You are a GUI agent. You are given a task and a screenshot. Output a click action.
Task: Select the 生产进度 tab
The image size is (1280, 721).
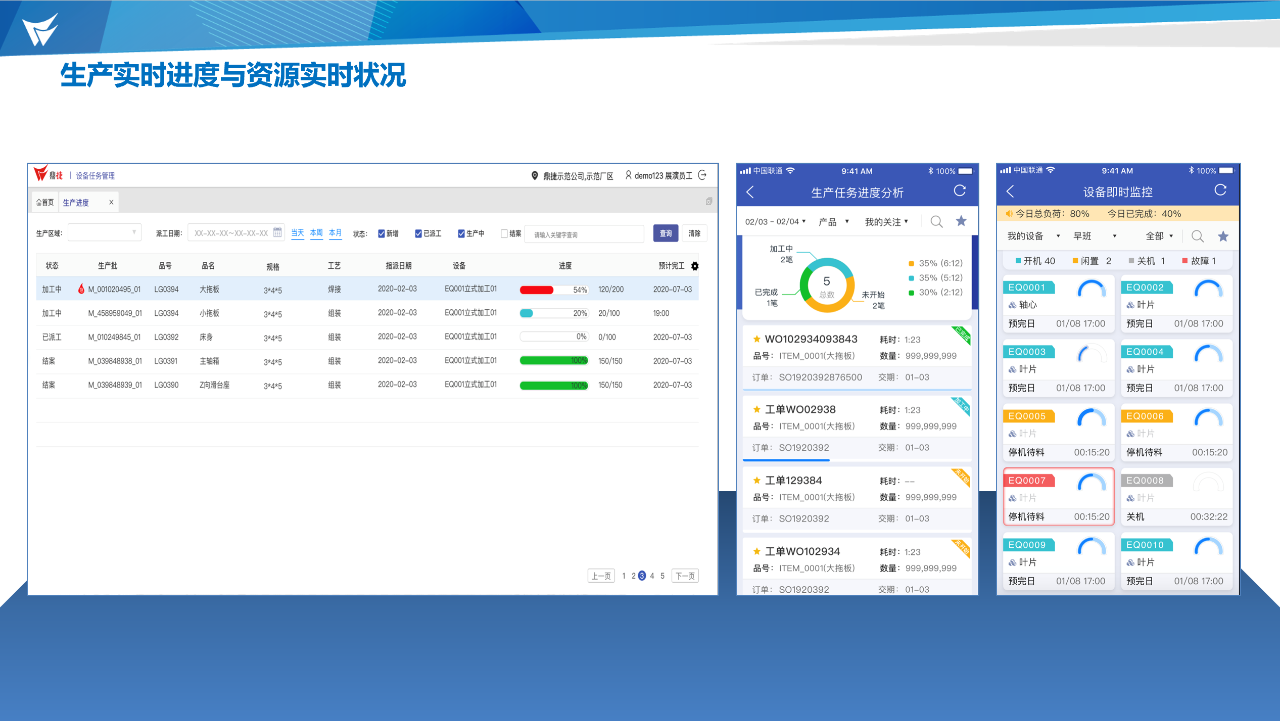77,202
